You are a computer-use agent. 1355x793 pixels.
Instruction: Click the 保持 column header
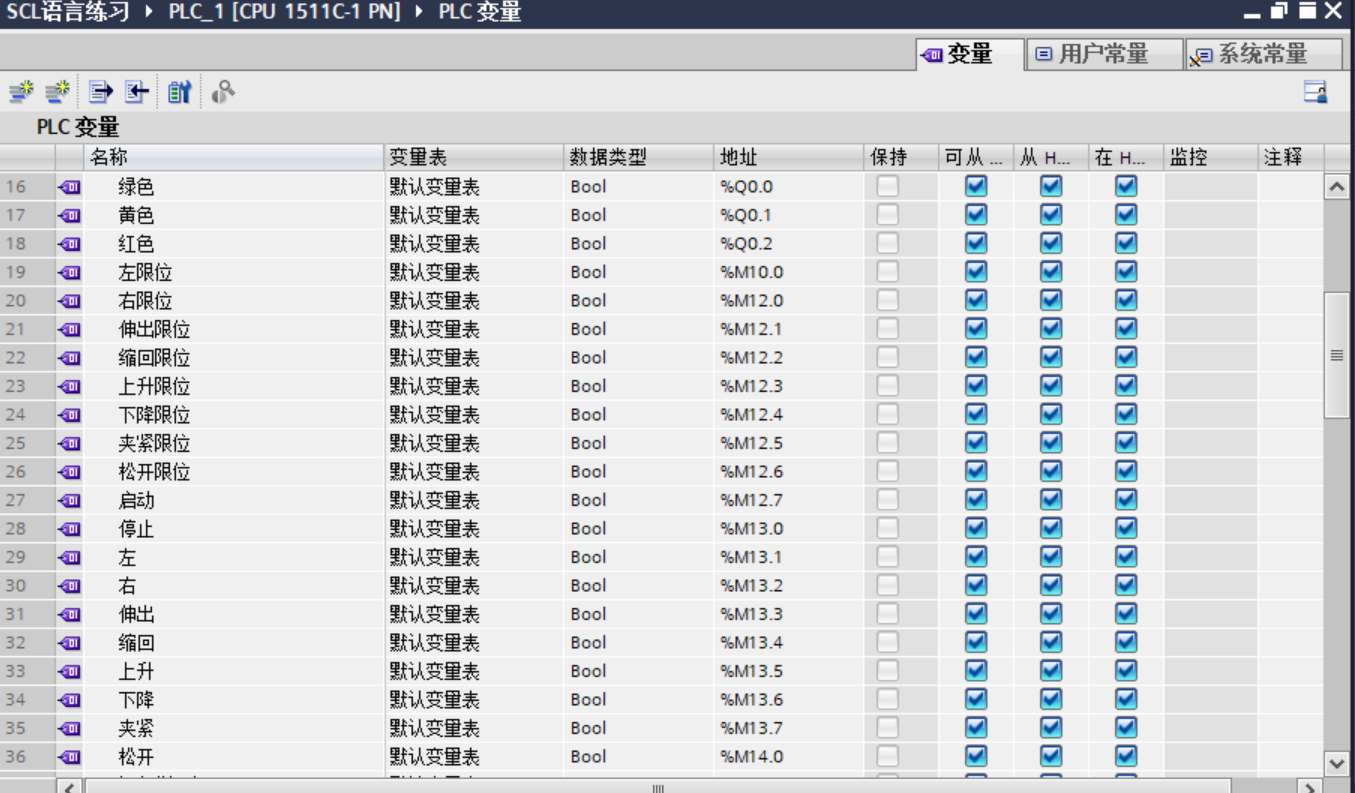coord(901,157)
